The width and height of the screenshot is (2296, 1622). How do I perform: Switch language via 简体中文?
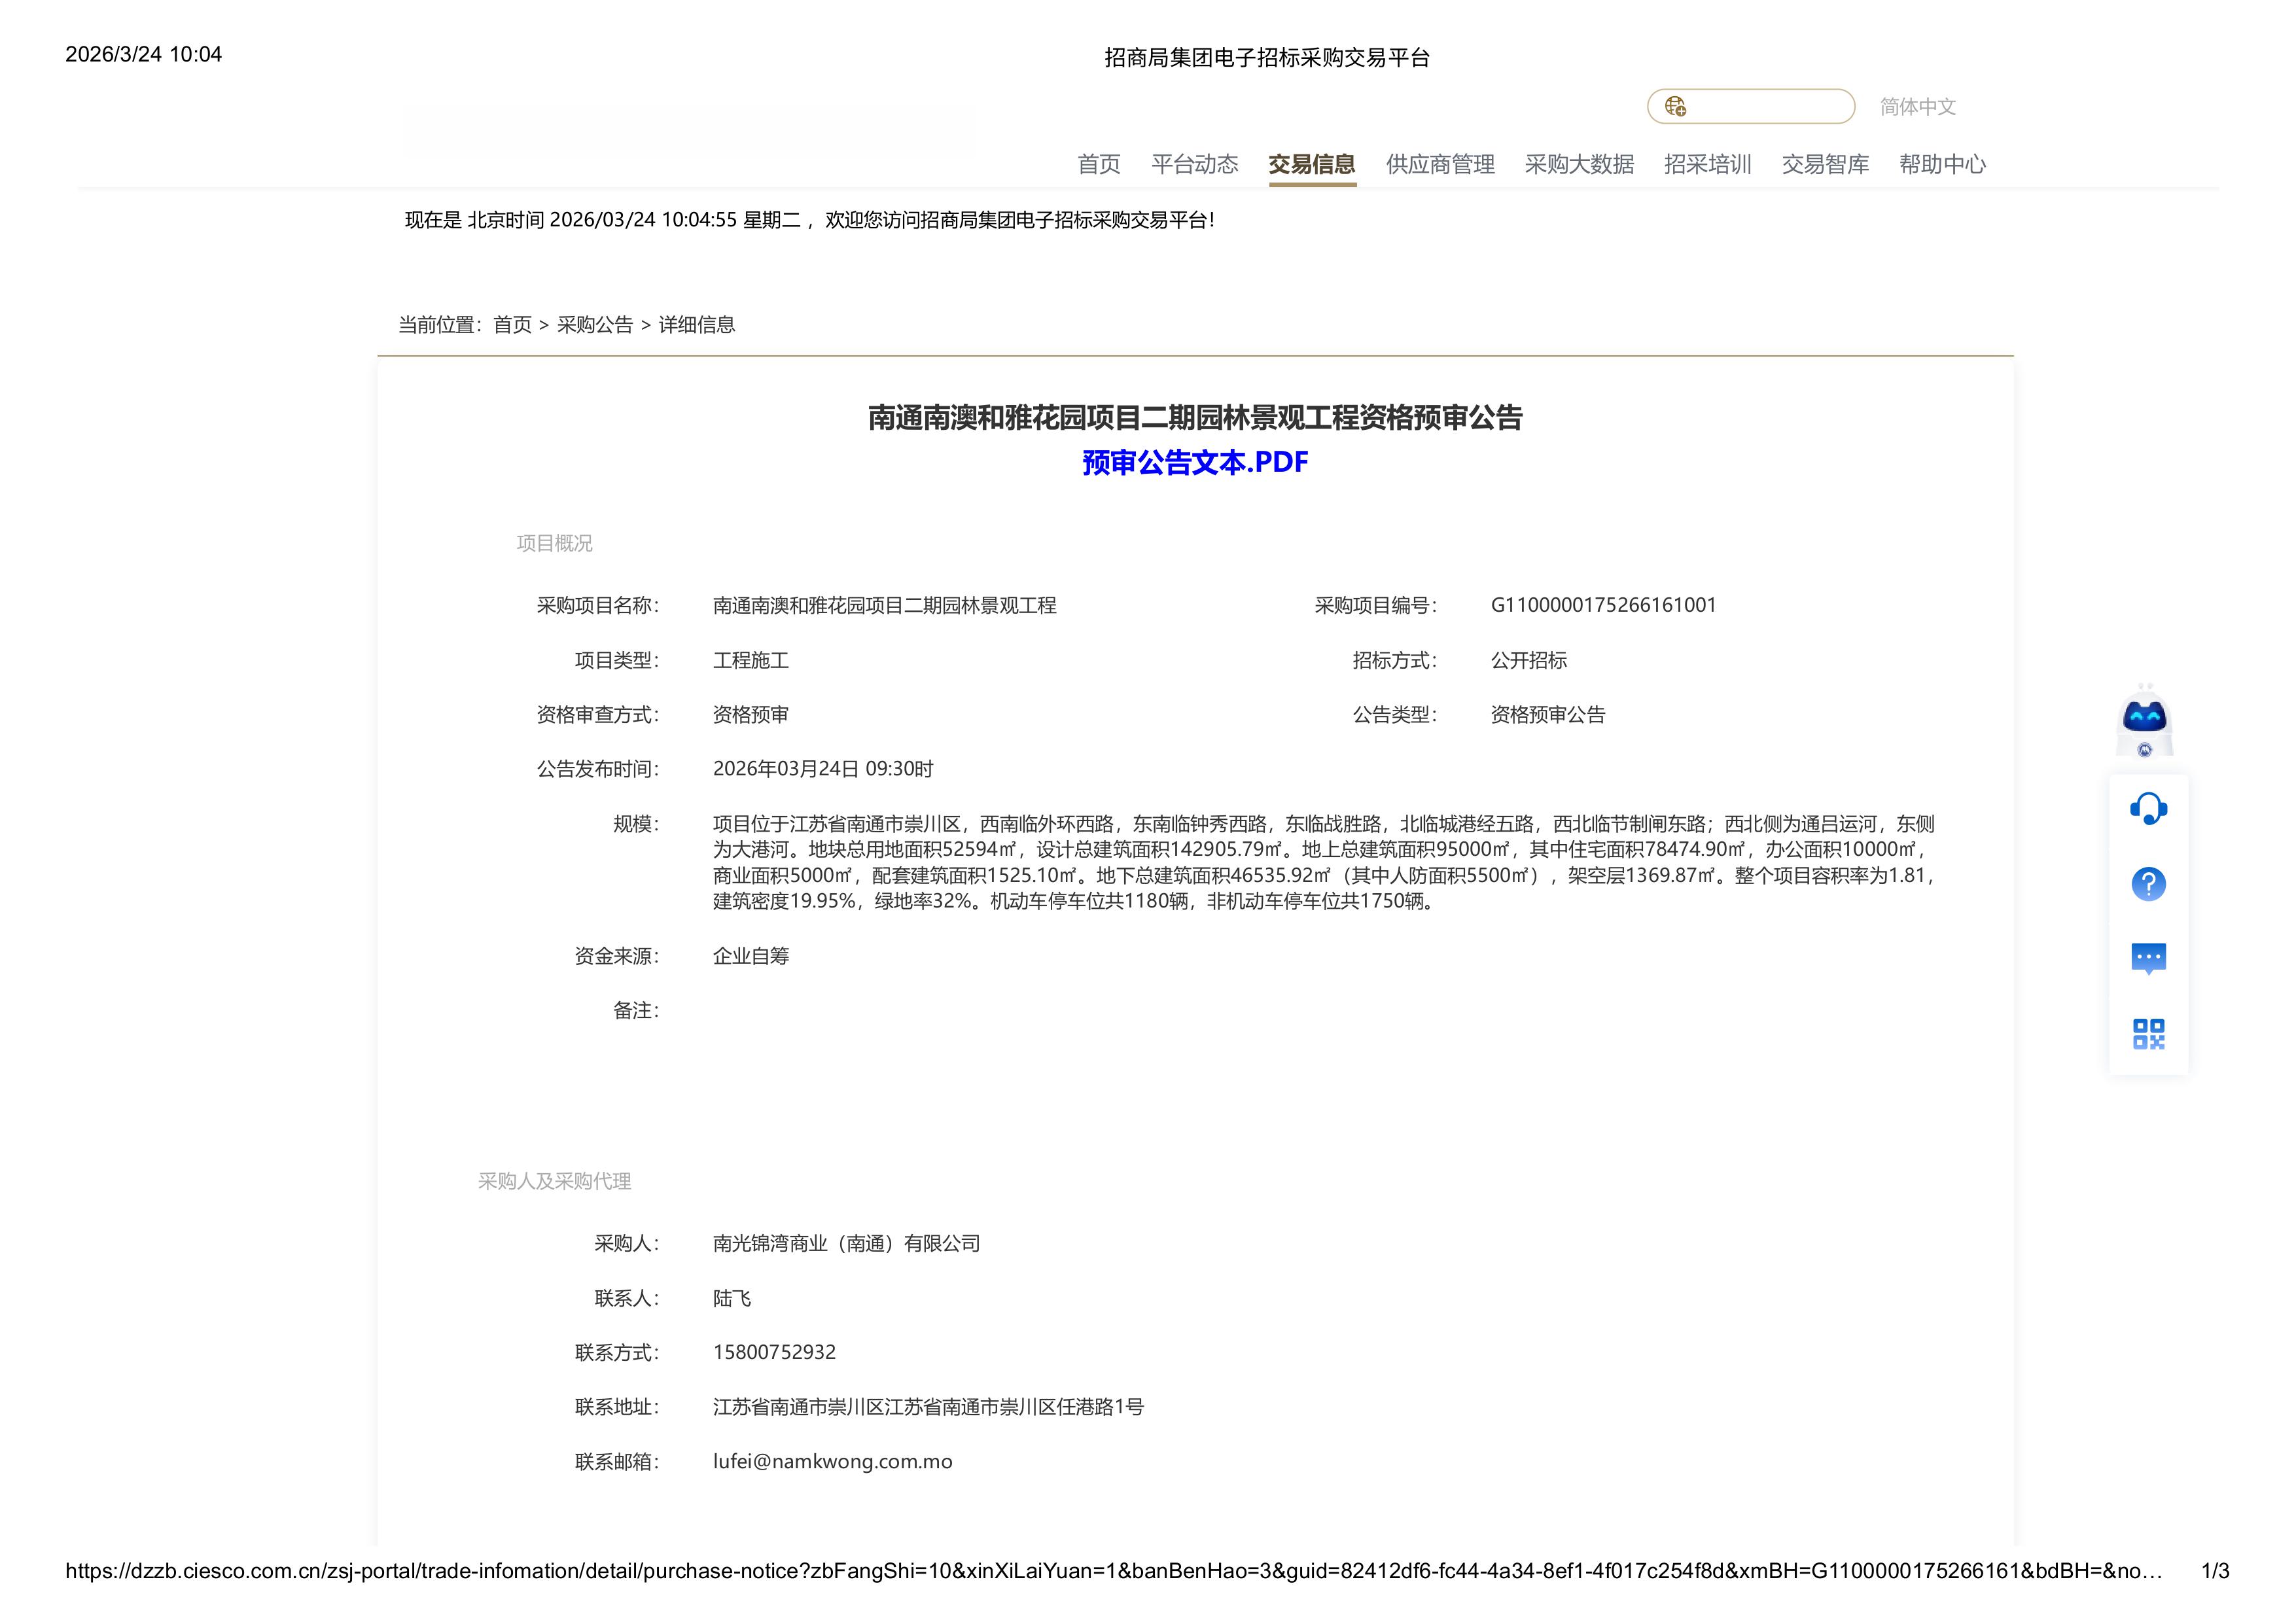(x=1917, y=106)
